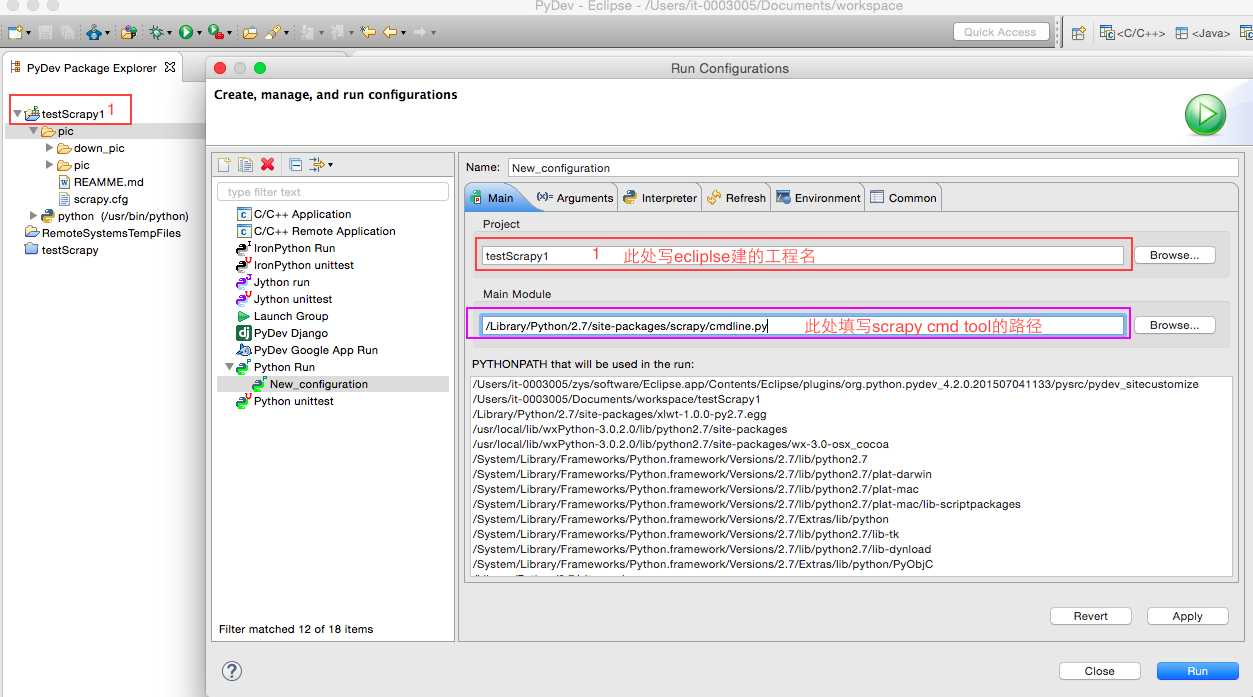
Task: Expand the python interpreter node
Action: tap(34, 215)
